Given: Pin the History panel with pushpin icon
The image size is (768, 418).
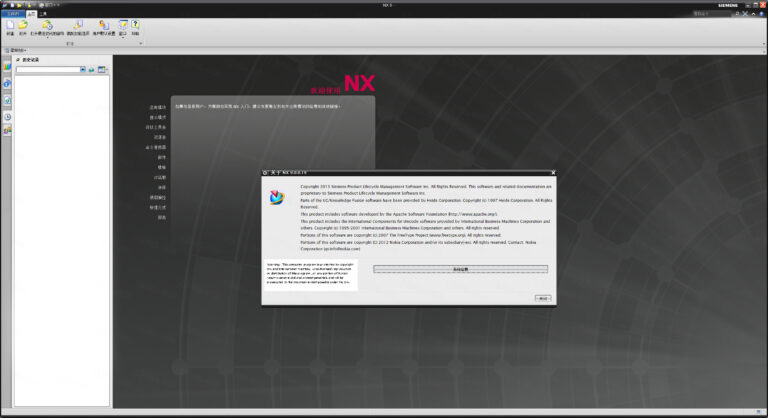Looking at the screenshot, I should pyautogui.click(x=18, y=60).
